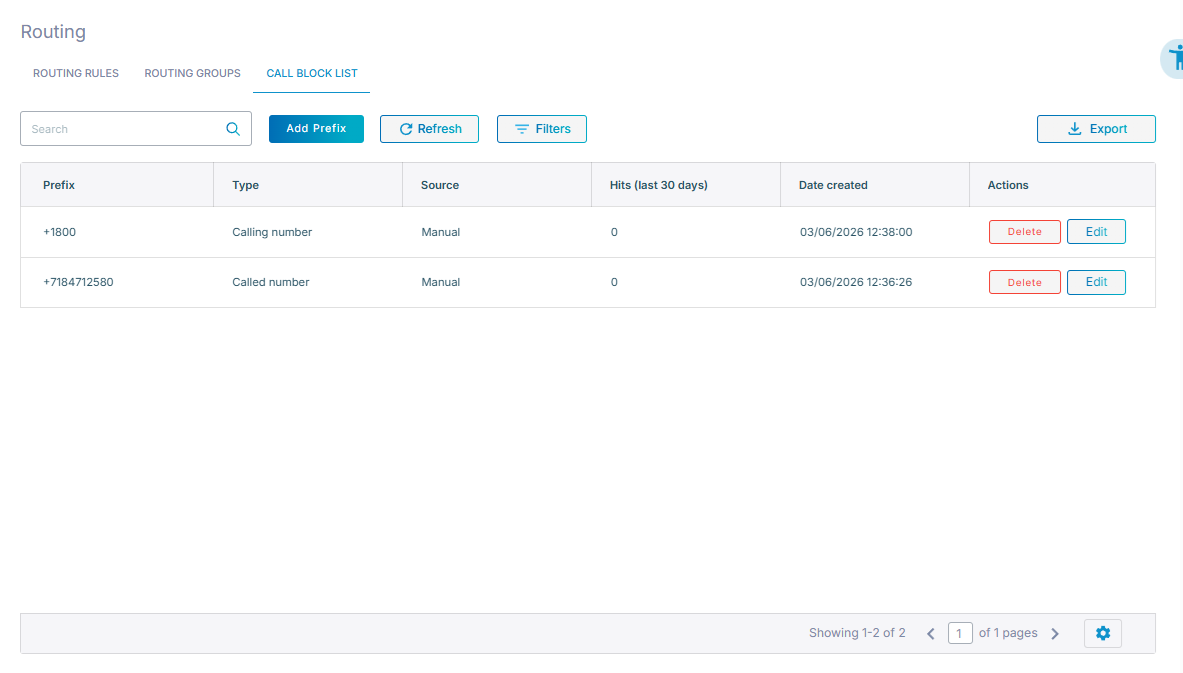The width and height of the screenshot is (1183, 673).
Task: Delete the +7184712580 prefix
Action: (1025, 282)
